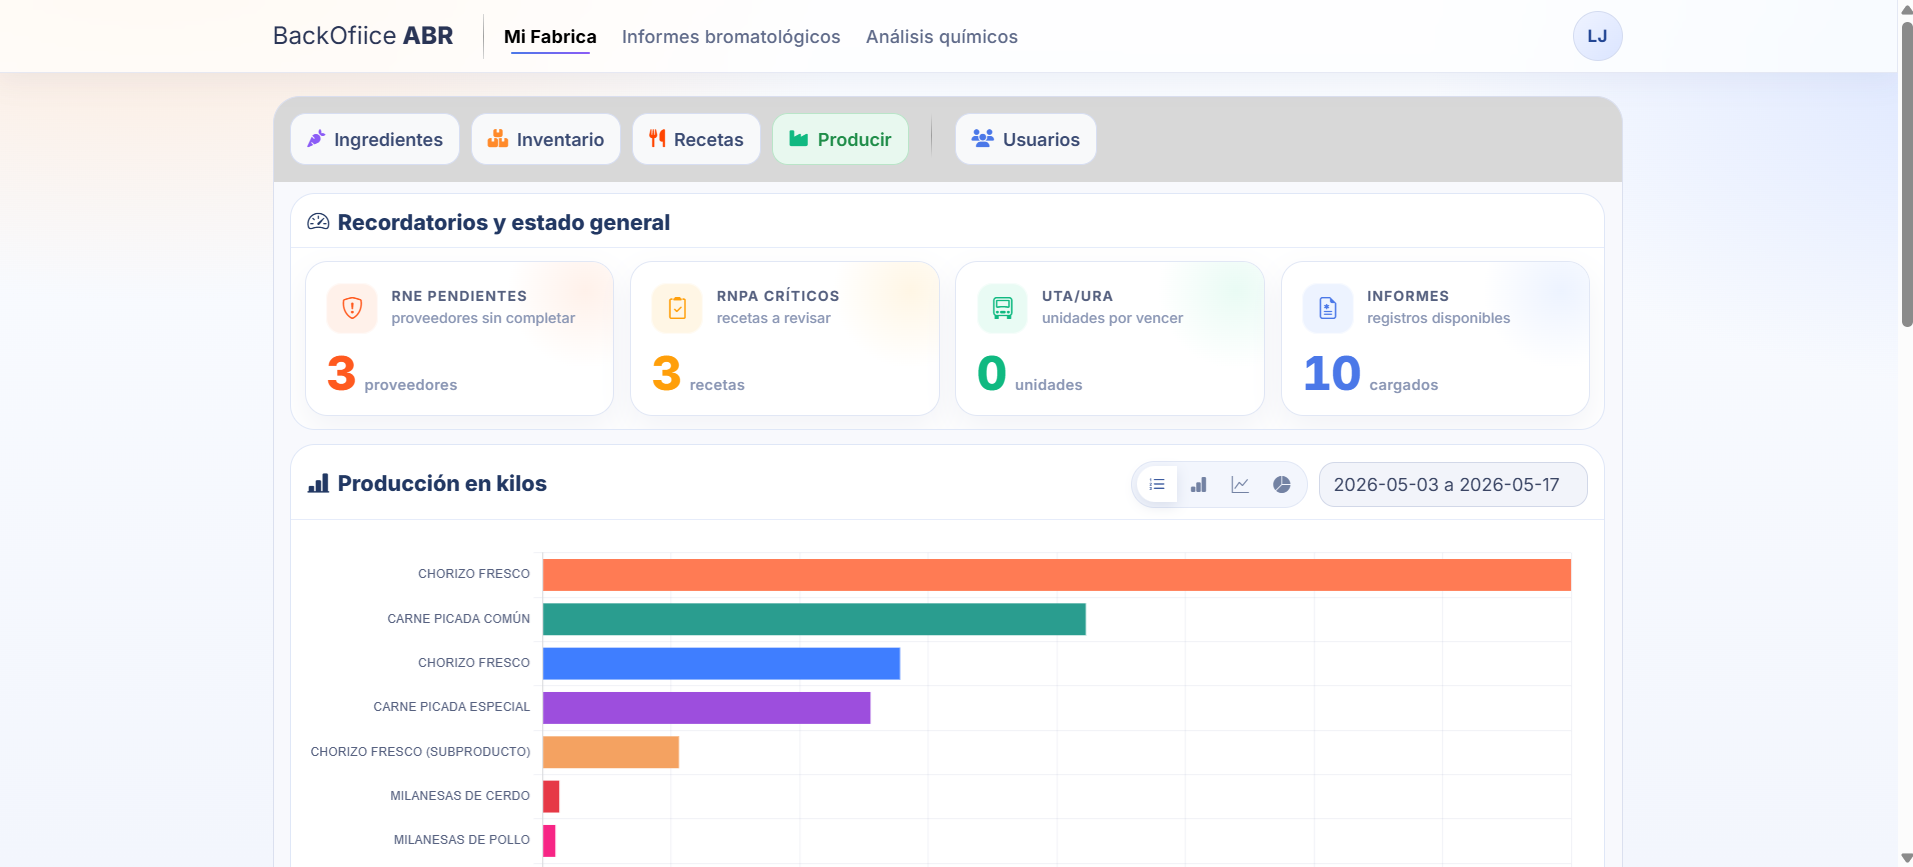The height and width of the screenshot is (867, 1913).
Task: Click the "MILANESAS DE CERDO" axis label
Action: pos(460,796)
